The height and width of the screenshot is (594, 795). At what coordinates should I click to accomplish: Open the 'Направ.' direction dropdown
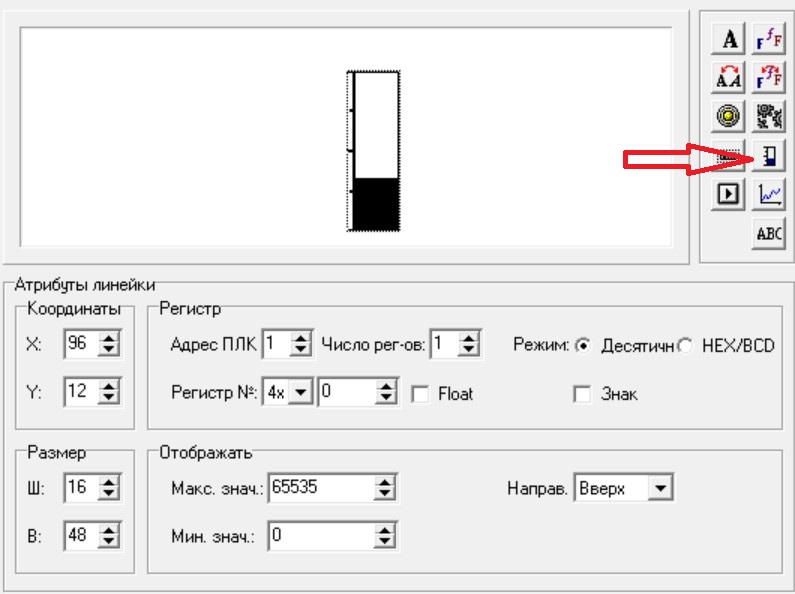pyautogui.click(x=660, y=489)
